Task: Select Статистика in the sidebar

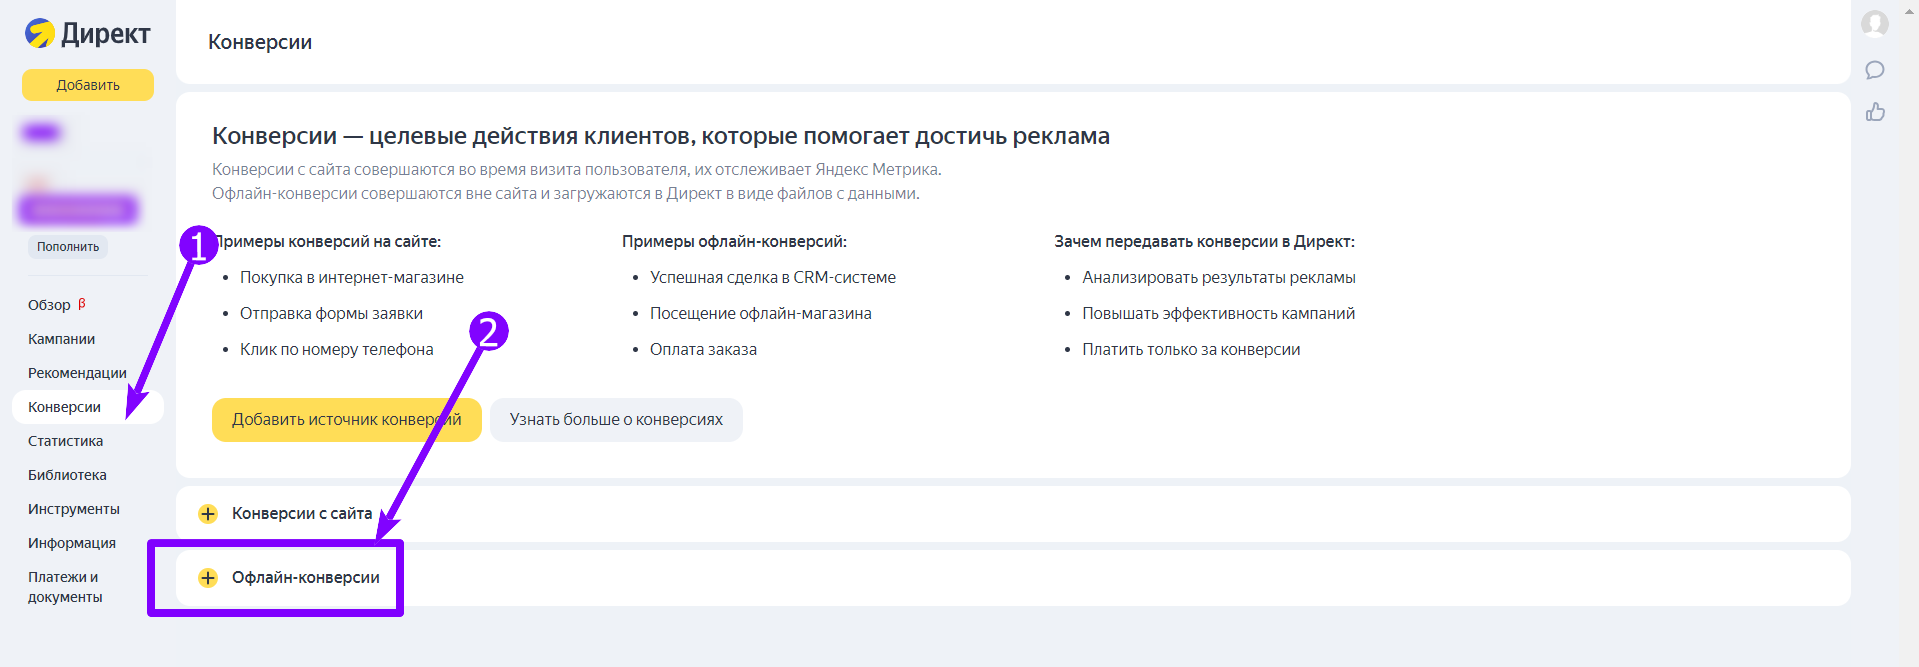Action: pos(65,441)
